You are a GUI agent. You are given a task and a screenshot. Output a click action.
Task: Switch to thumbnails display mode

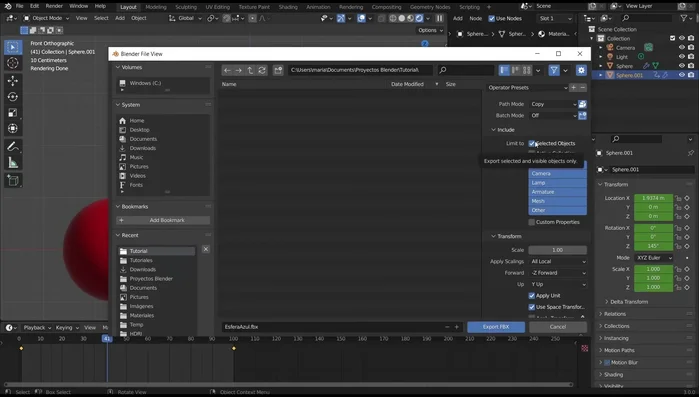coord(527,70)
